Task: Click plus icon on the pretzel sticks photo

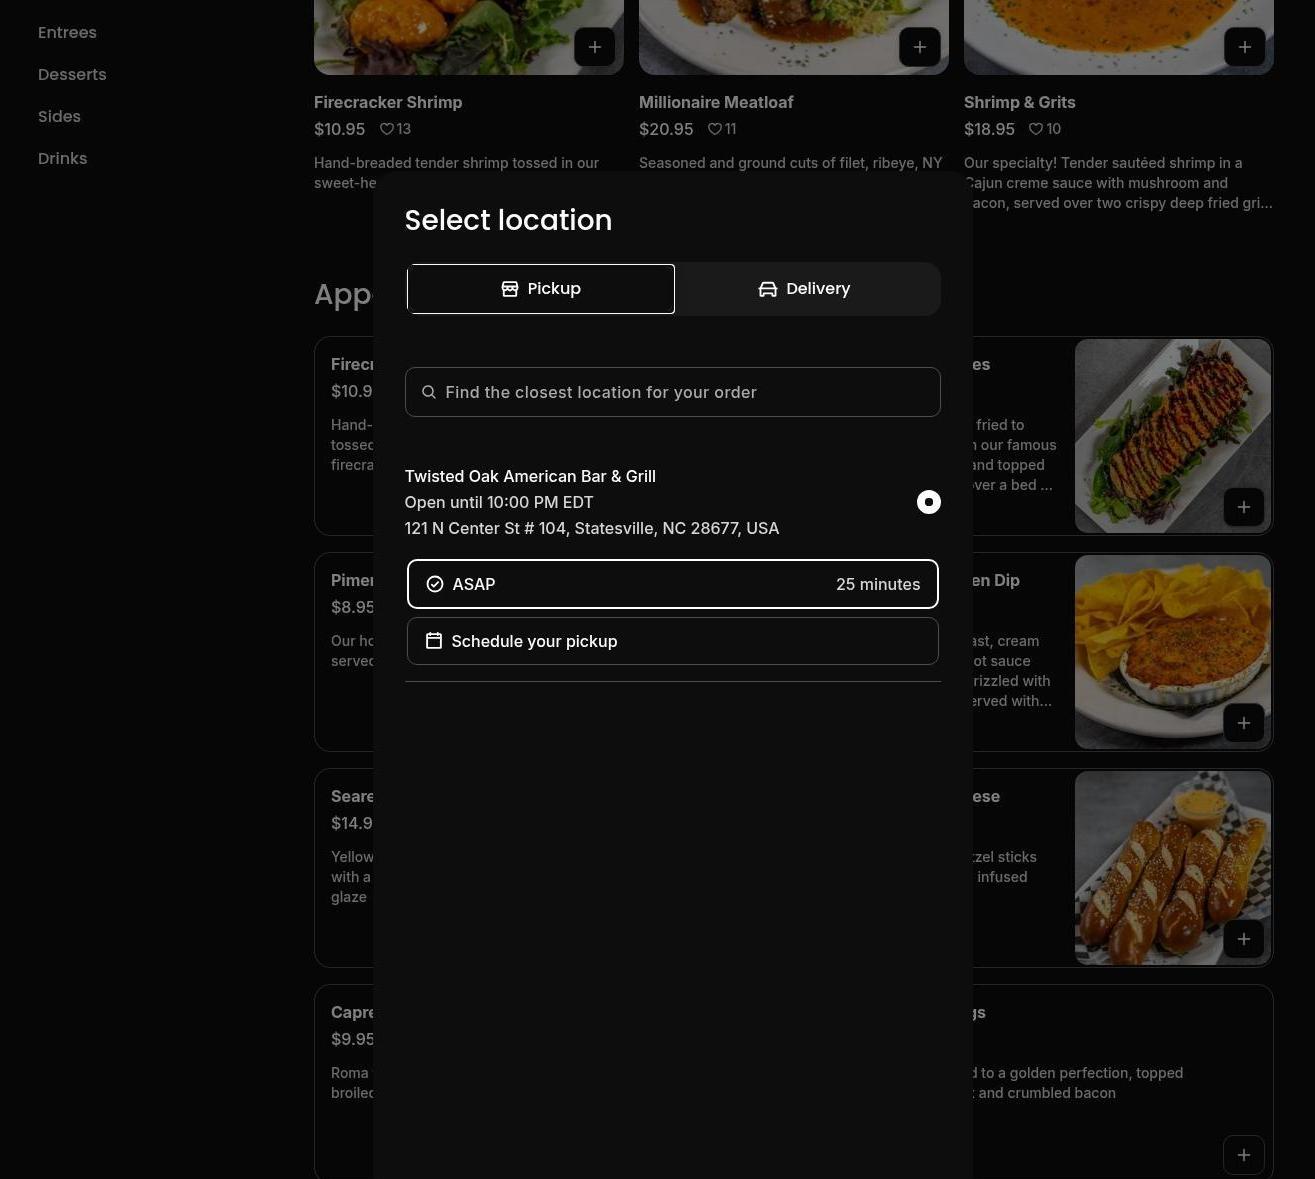Action: (x=1243, y=939)
